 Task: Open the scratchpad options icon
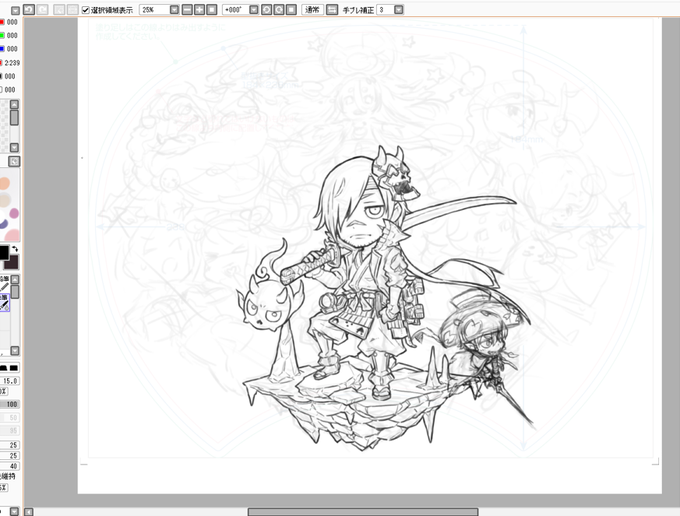(x=14, y=162)
